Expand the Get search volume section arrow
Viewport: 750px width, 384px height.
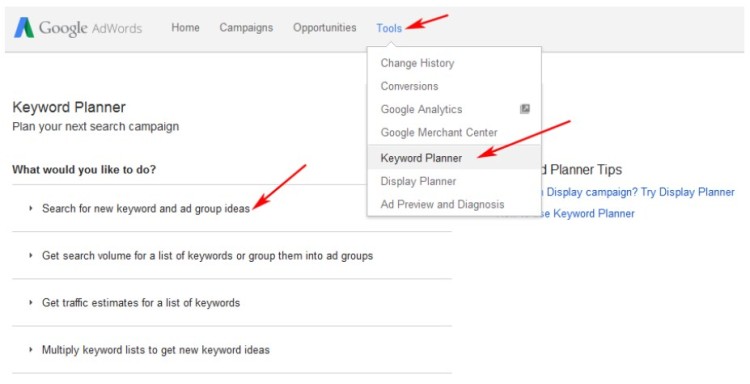coord(31,255)
